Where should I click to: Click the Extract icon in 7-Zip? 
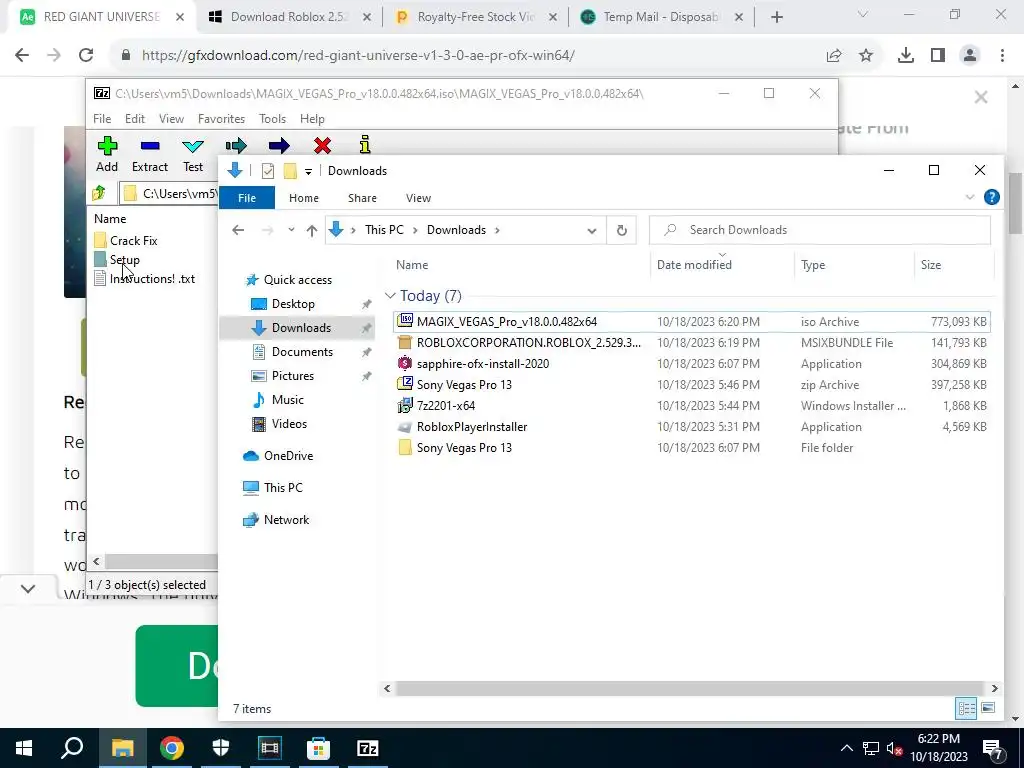click(150, 146)
